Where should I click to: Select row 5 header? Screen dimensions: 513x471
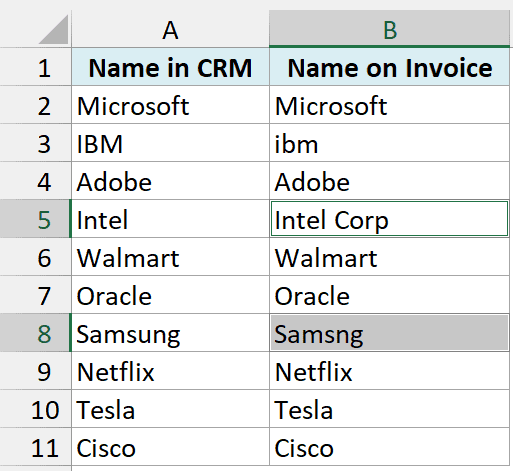(x=35, y=219)
